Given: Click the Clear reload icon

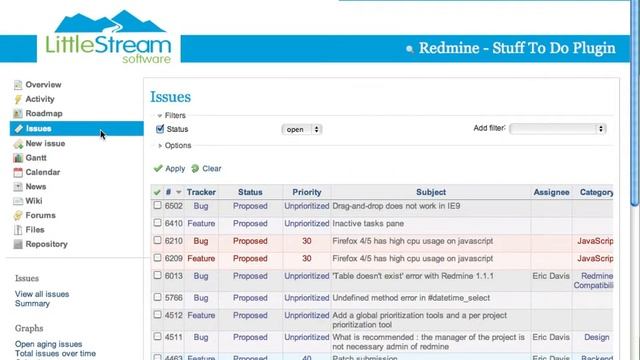Looking at the screenshot, I should pos(195,168).
